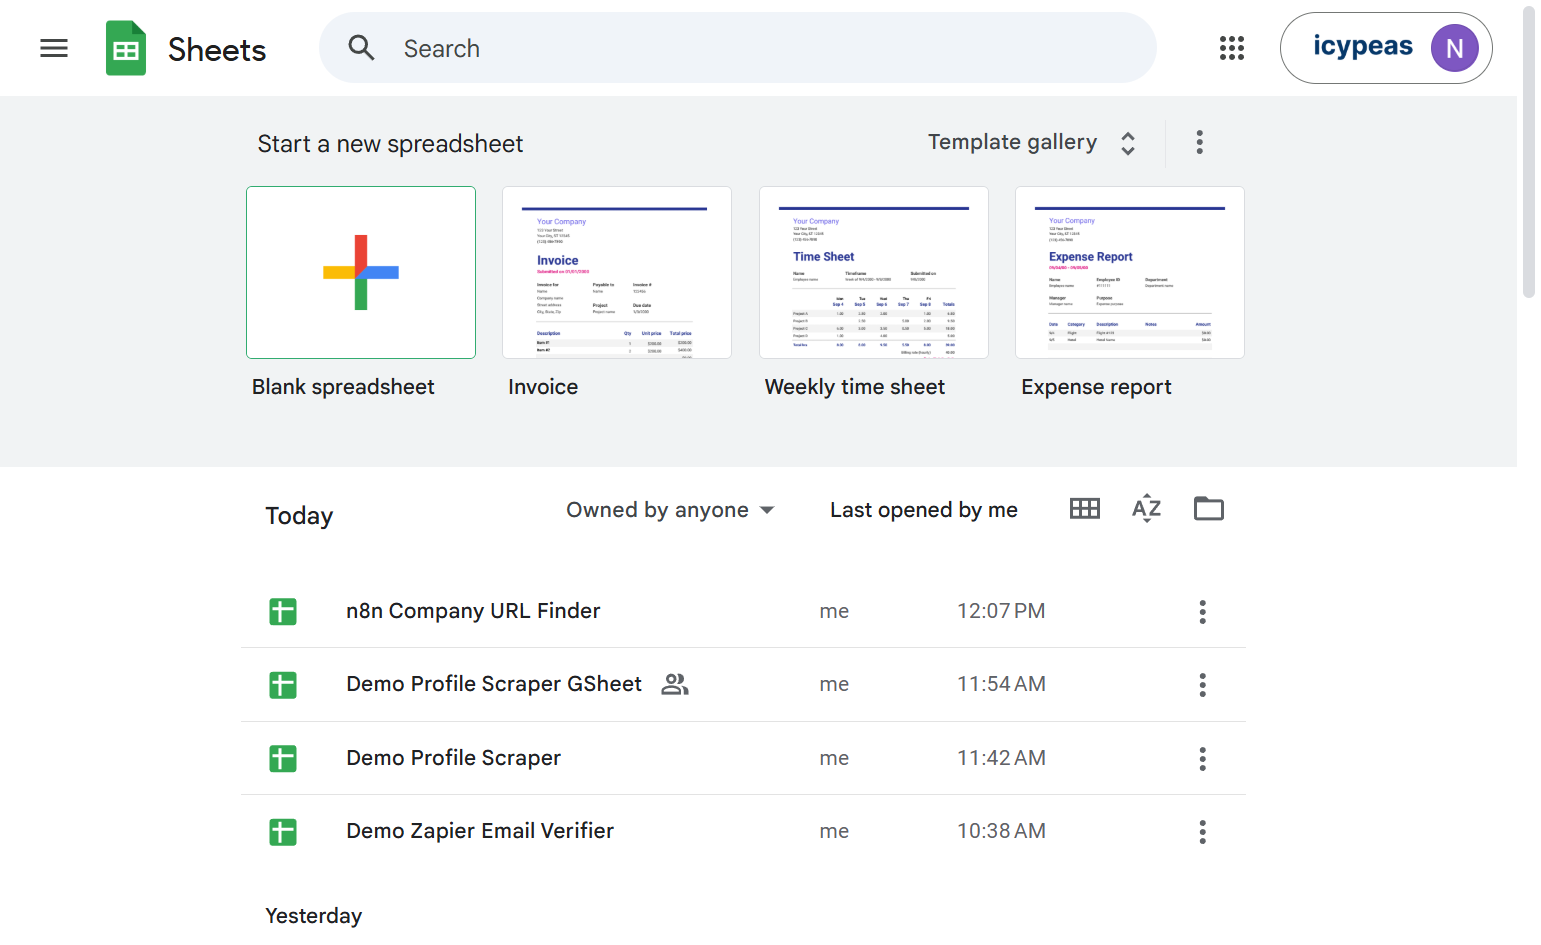Viewport: 1541px width, 945px height.
Task: Click the Last opened by me header
Action: 924,510
